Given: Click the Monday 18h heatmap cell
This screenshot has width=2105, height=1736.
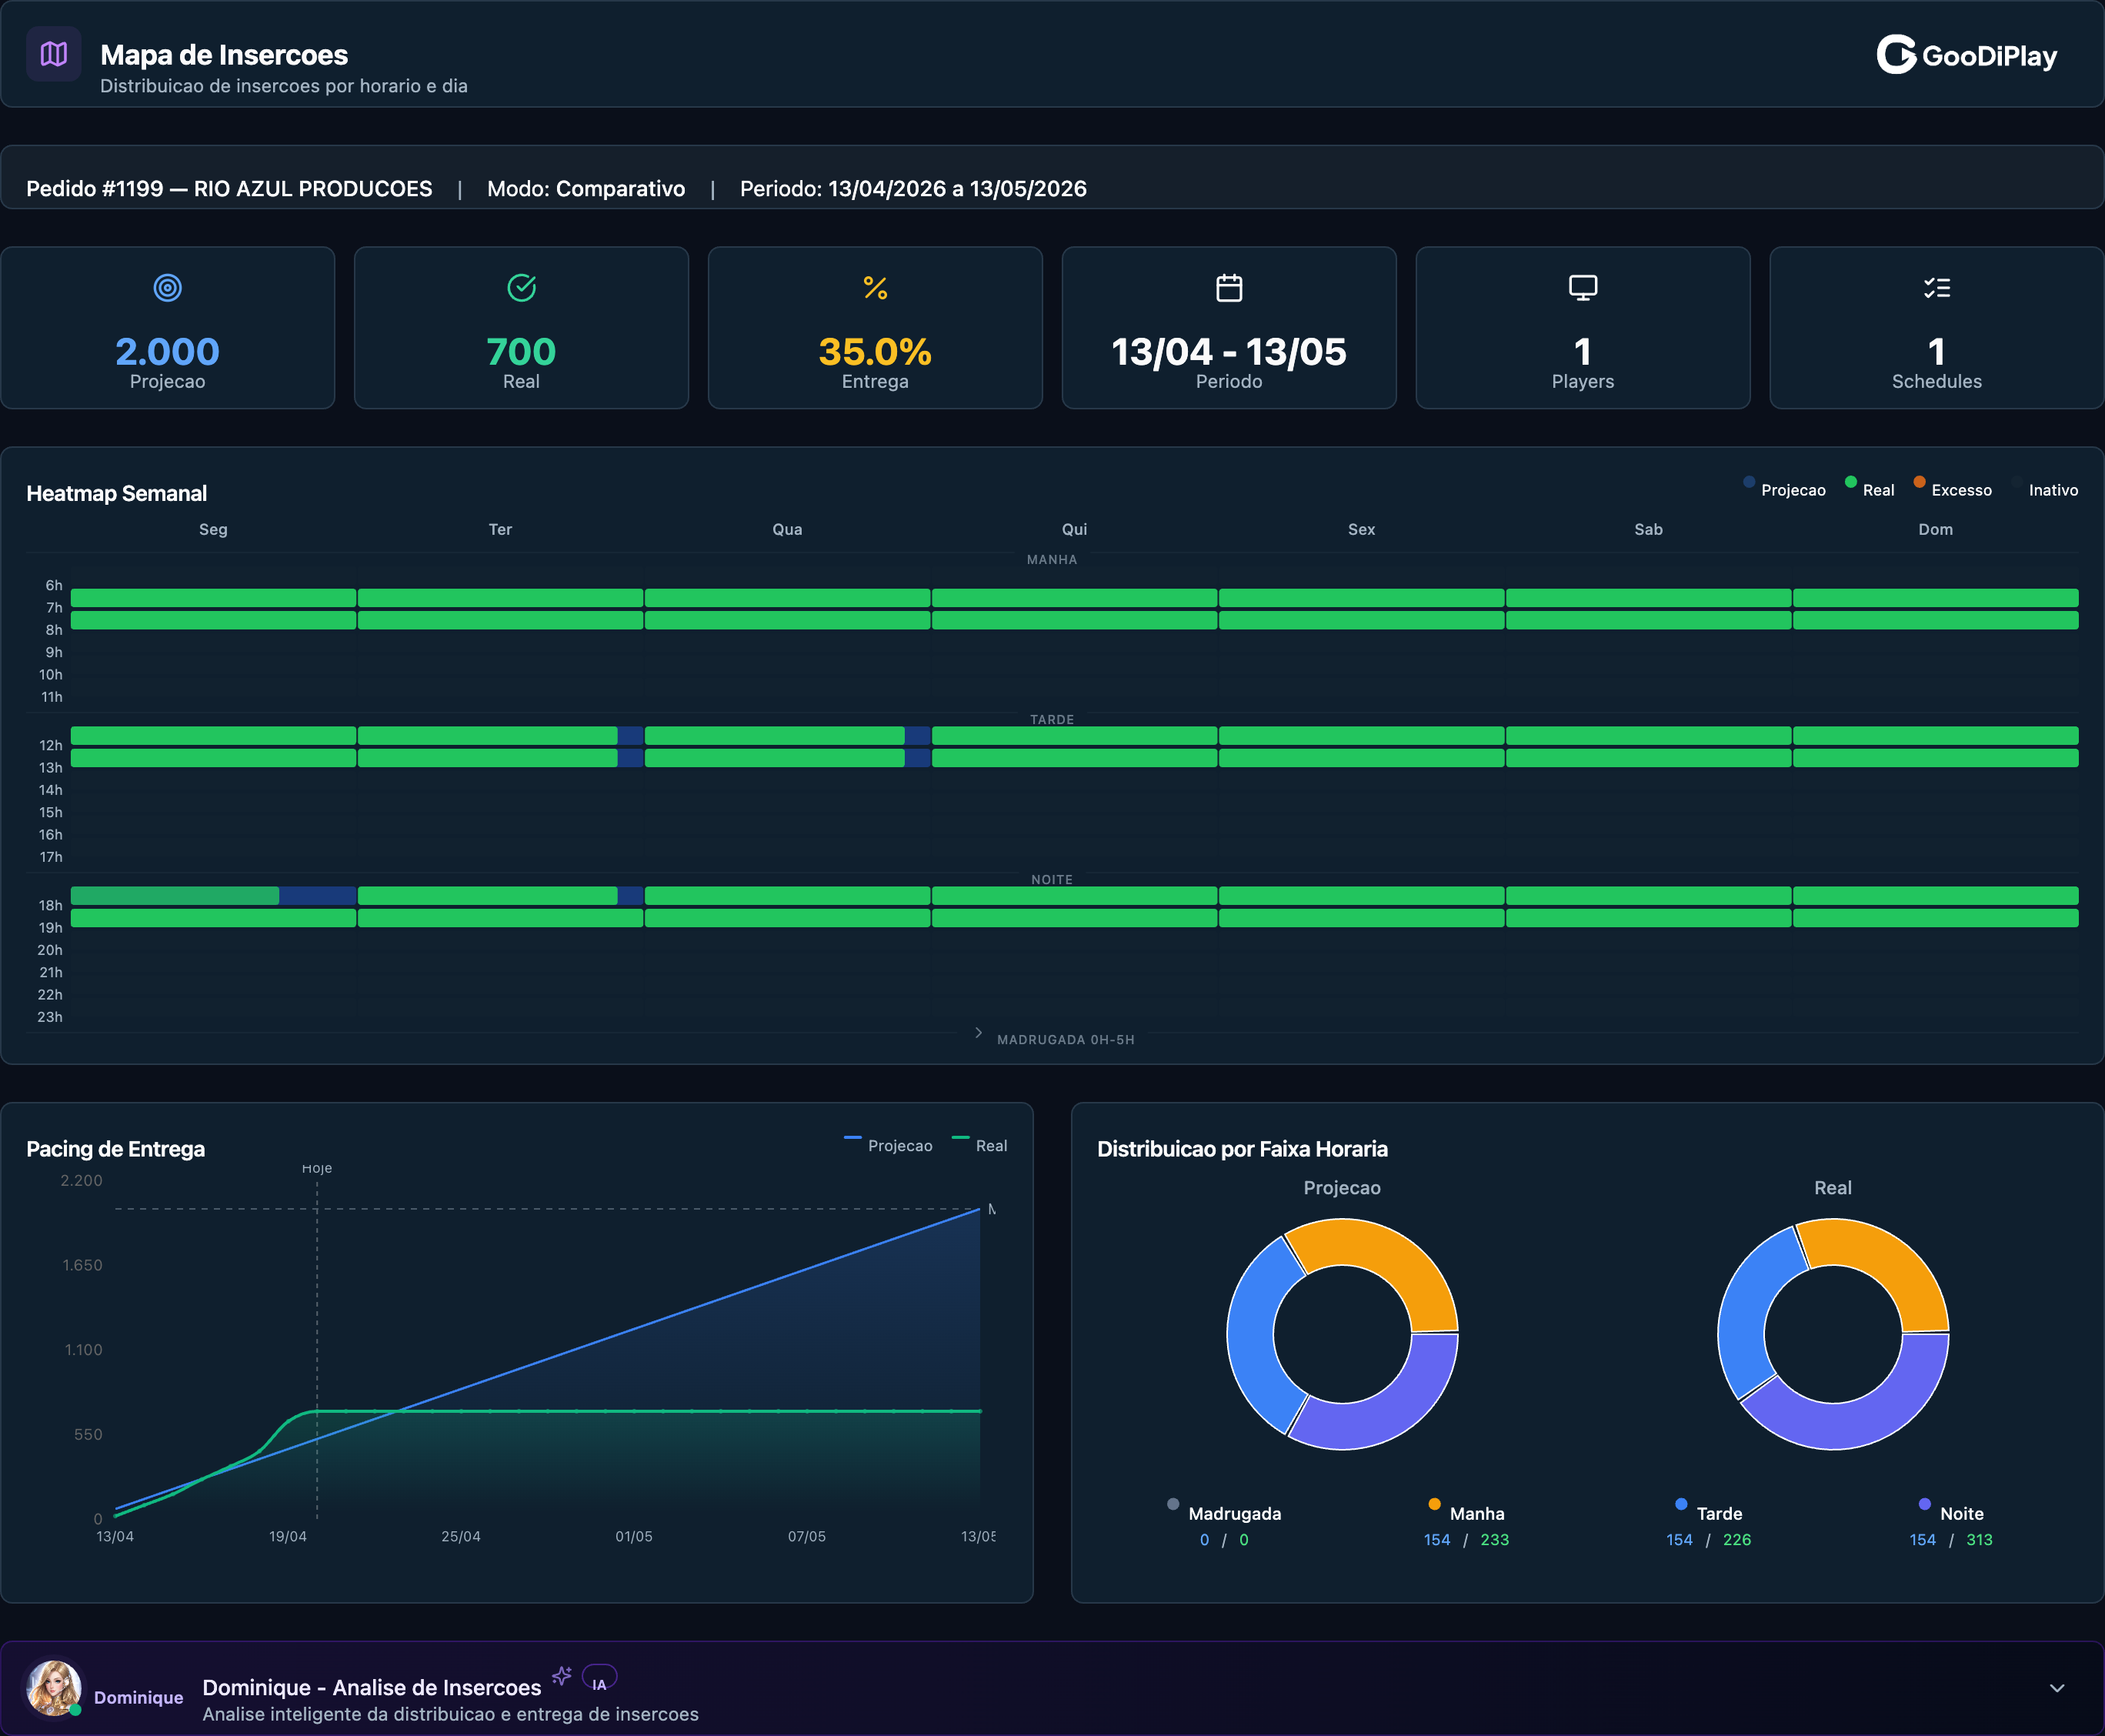Looking at the screenshot, I should [x=213, y=896].
